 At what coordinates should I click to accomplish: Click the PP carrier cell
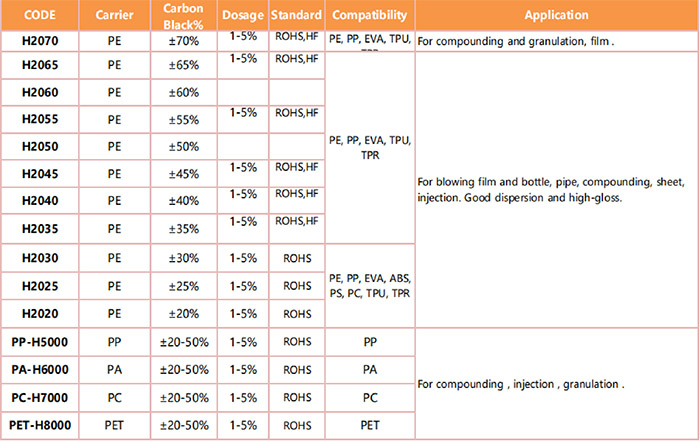[x=114, y=342]
